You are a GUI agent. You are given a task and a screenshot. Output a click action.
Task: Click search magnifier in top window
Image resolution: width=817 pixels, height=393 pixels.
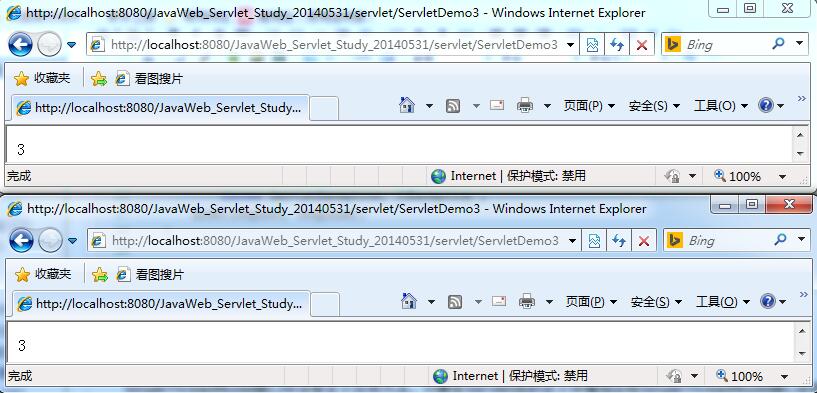point(779,44)
